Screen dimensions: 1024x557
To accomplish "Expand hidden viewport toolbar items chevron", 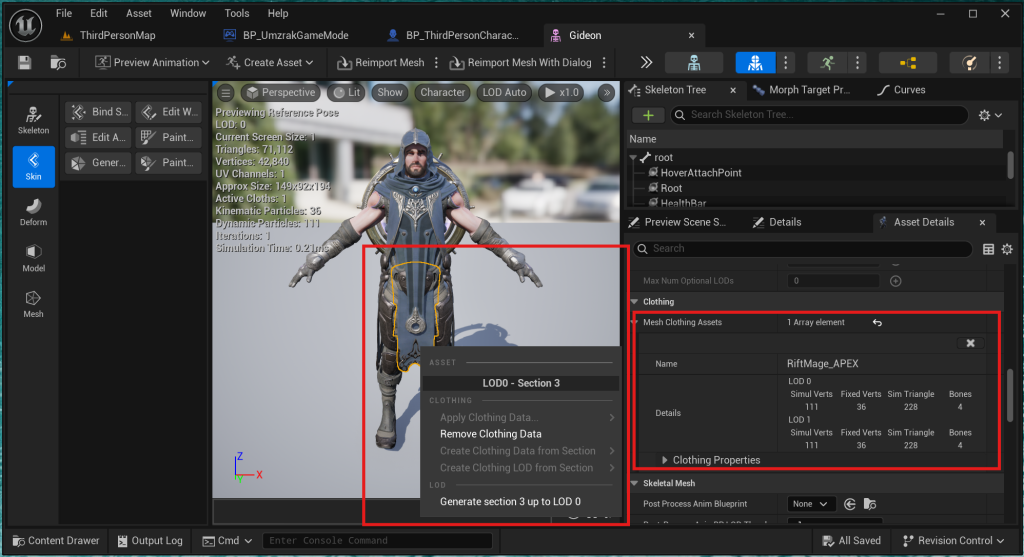I will (x=607, y=93).
